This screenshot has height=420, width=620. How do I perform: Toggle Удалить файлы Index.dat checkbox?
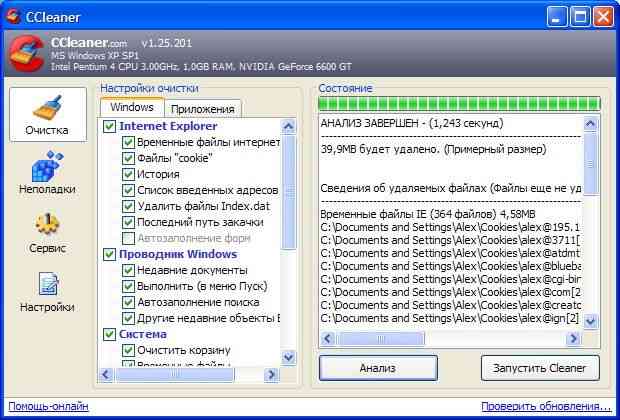[128, 206]
